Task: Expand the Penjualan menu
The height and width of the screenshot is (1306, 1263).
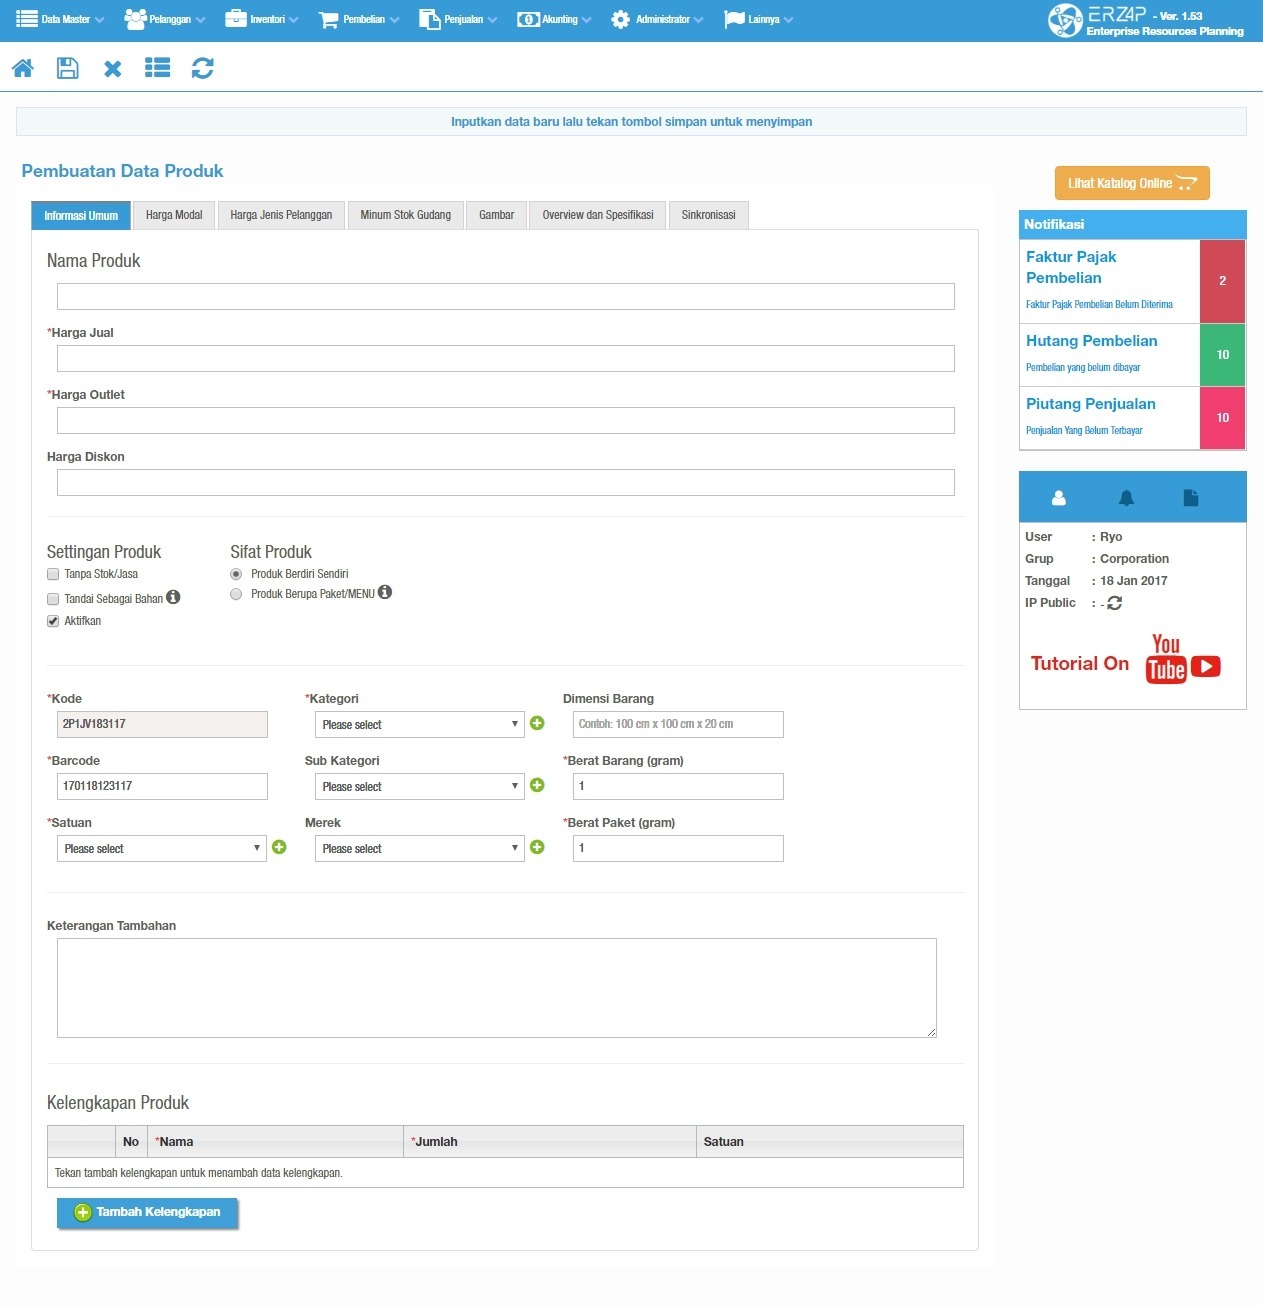Action: (x=458, y=19)
